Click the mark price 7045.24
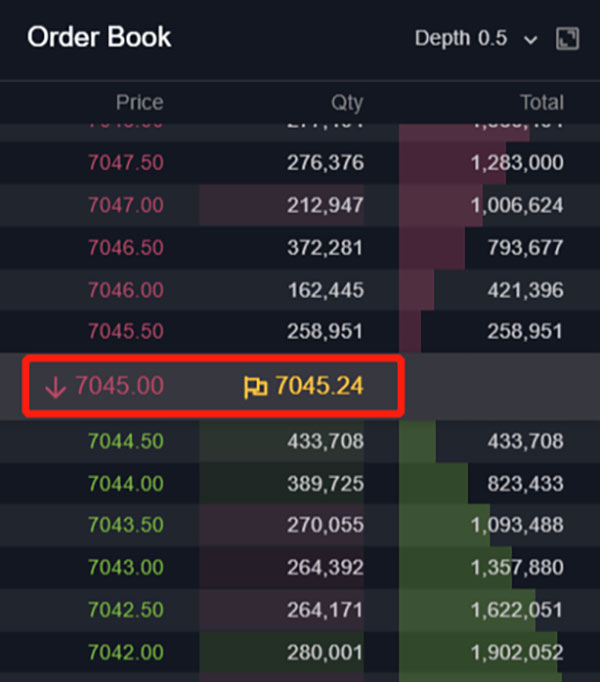 (318, 386)
